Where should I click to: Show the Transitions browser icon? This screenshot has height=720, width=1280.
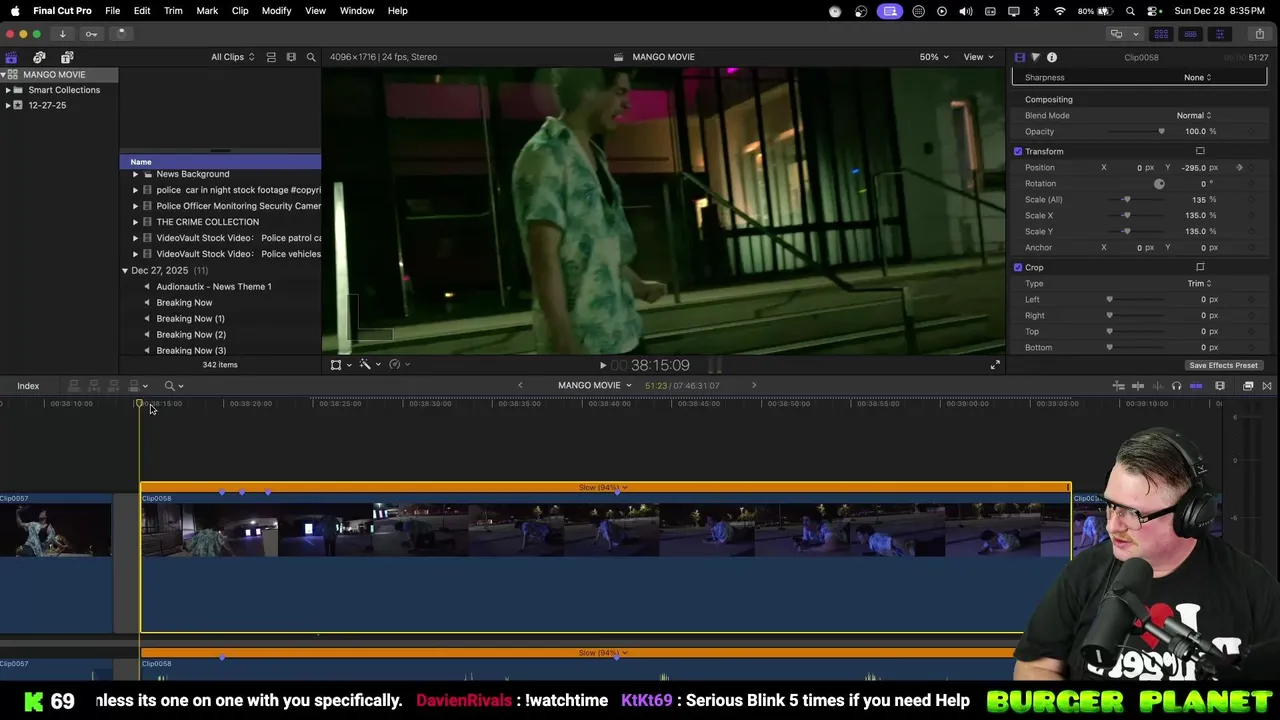1267,386
